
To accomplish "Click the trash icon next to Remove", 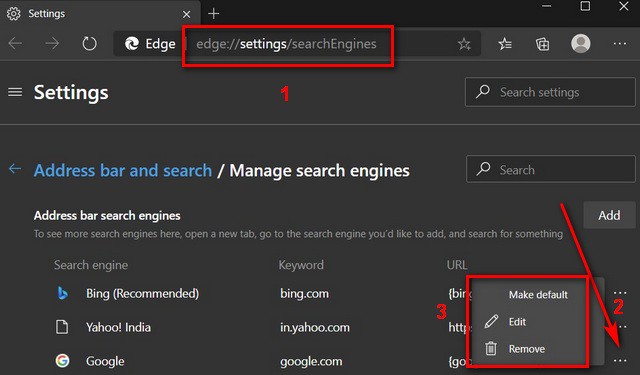I will [x=491, y=348].
